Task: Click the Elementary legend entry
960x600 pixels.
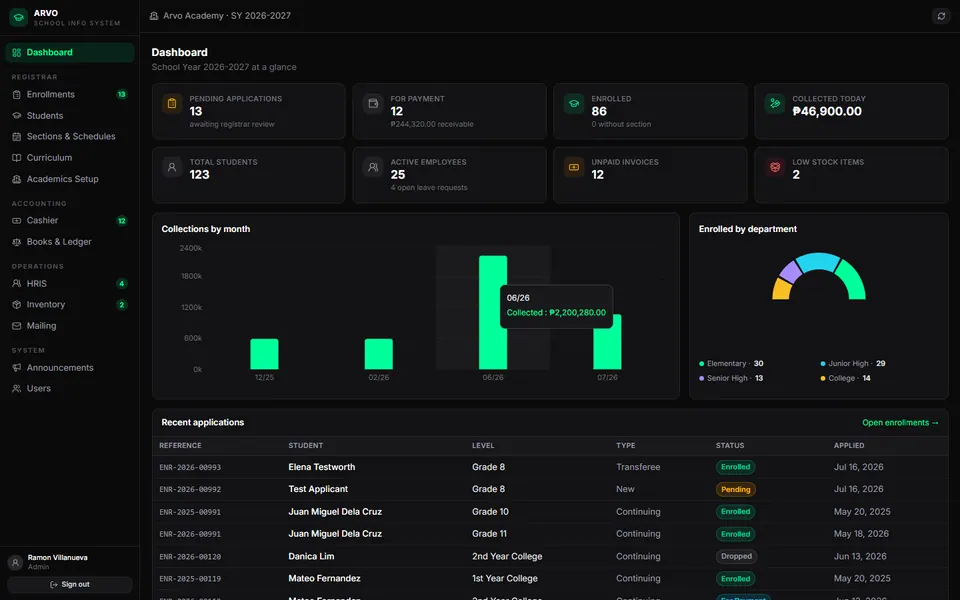Action: point(731,364)
